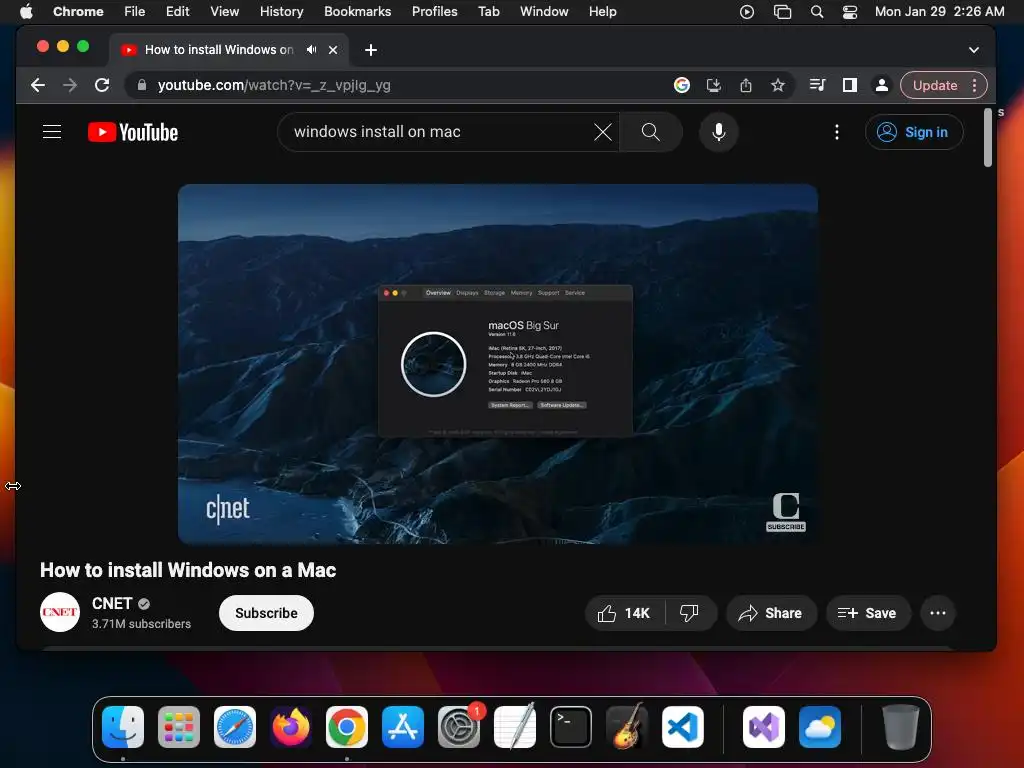Viewport: 1024px width, 768px height.
Task: Open the Window menu
Action: [544, 11]
